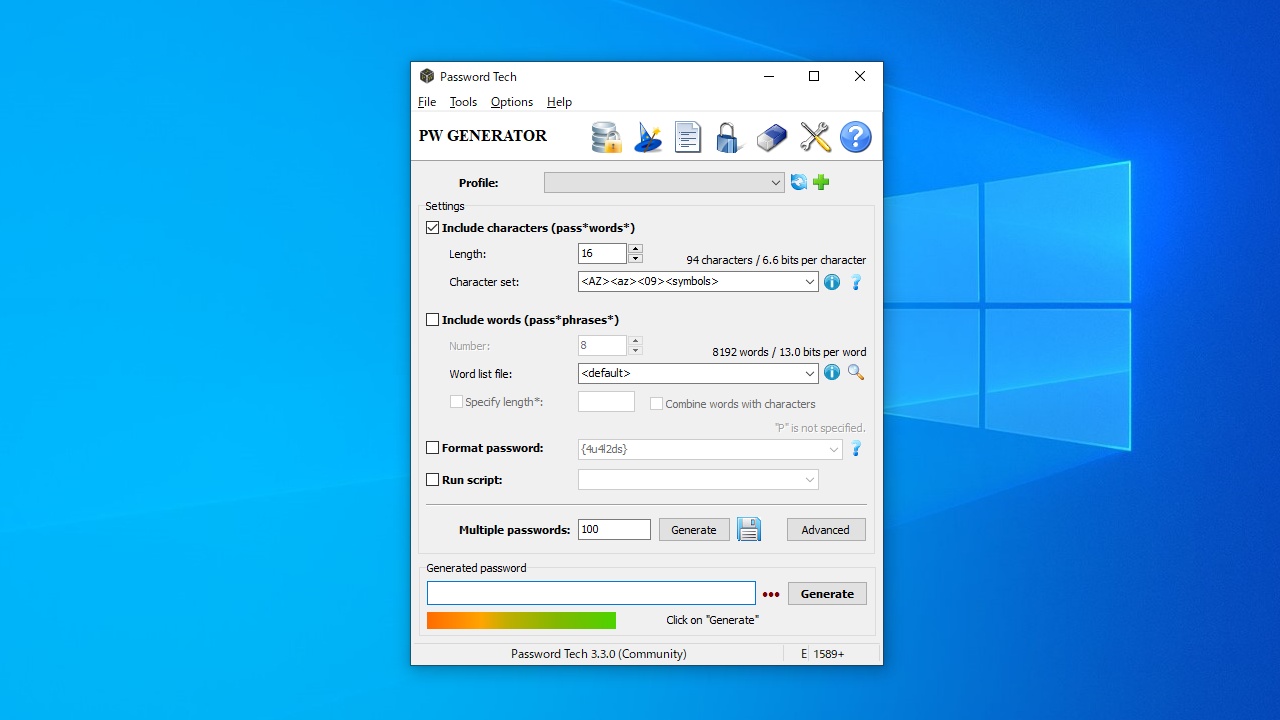Screen dimensions: 1280x720
Task: Click the question mark help icon beside Character set
Action: [x=856, y=282]
